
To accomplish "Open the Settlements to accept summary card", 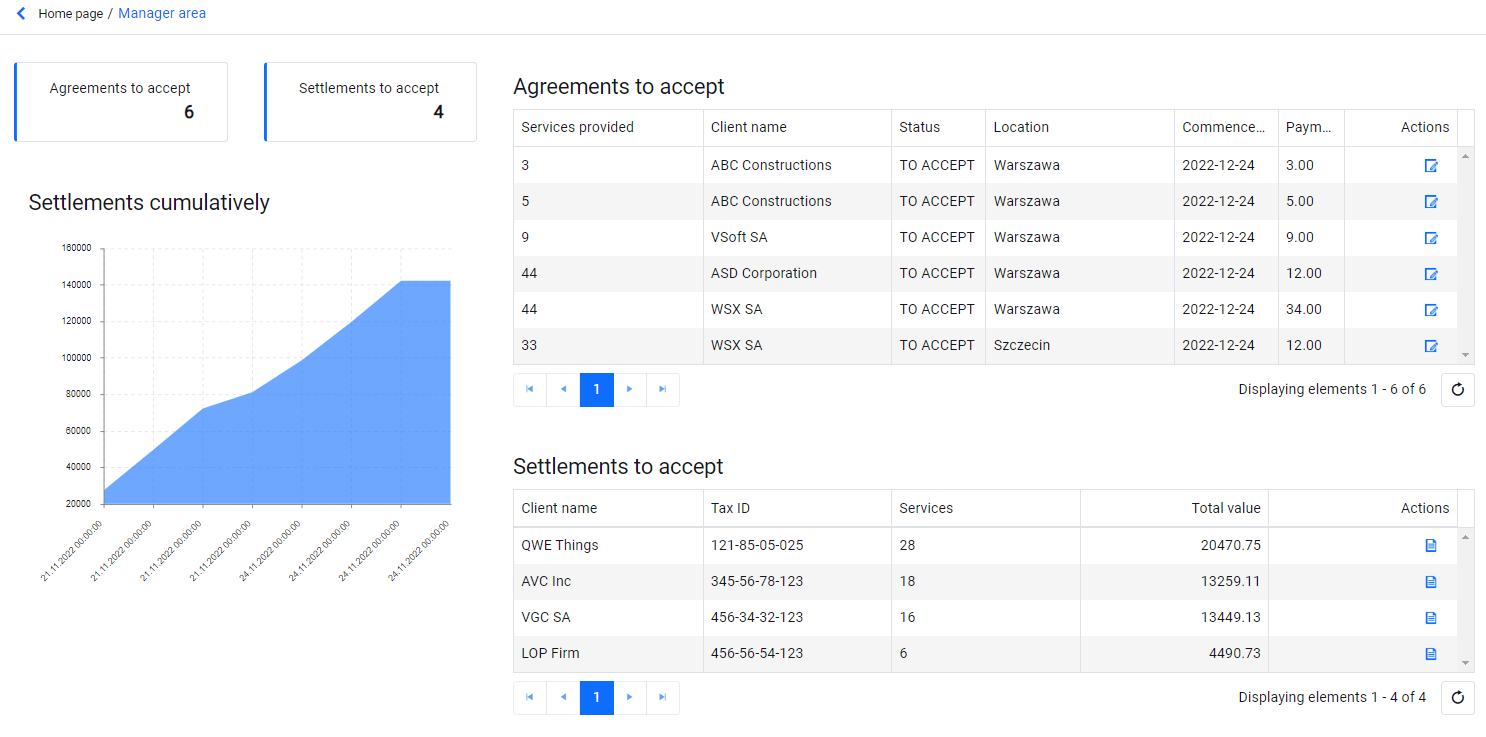I will [370, 102].
